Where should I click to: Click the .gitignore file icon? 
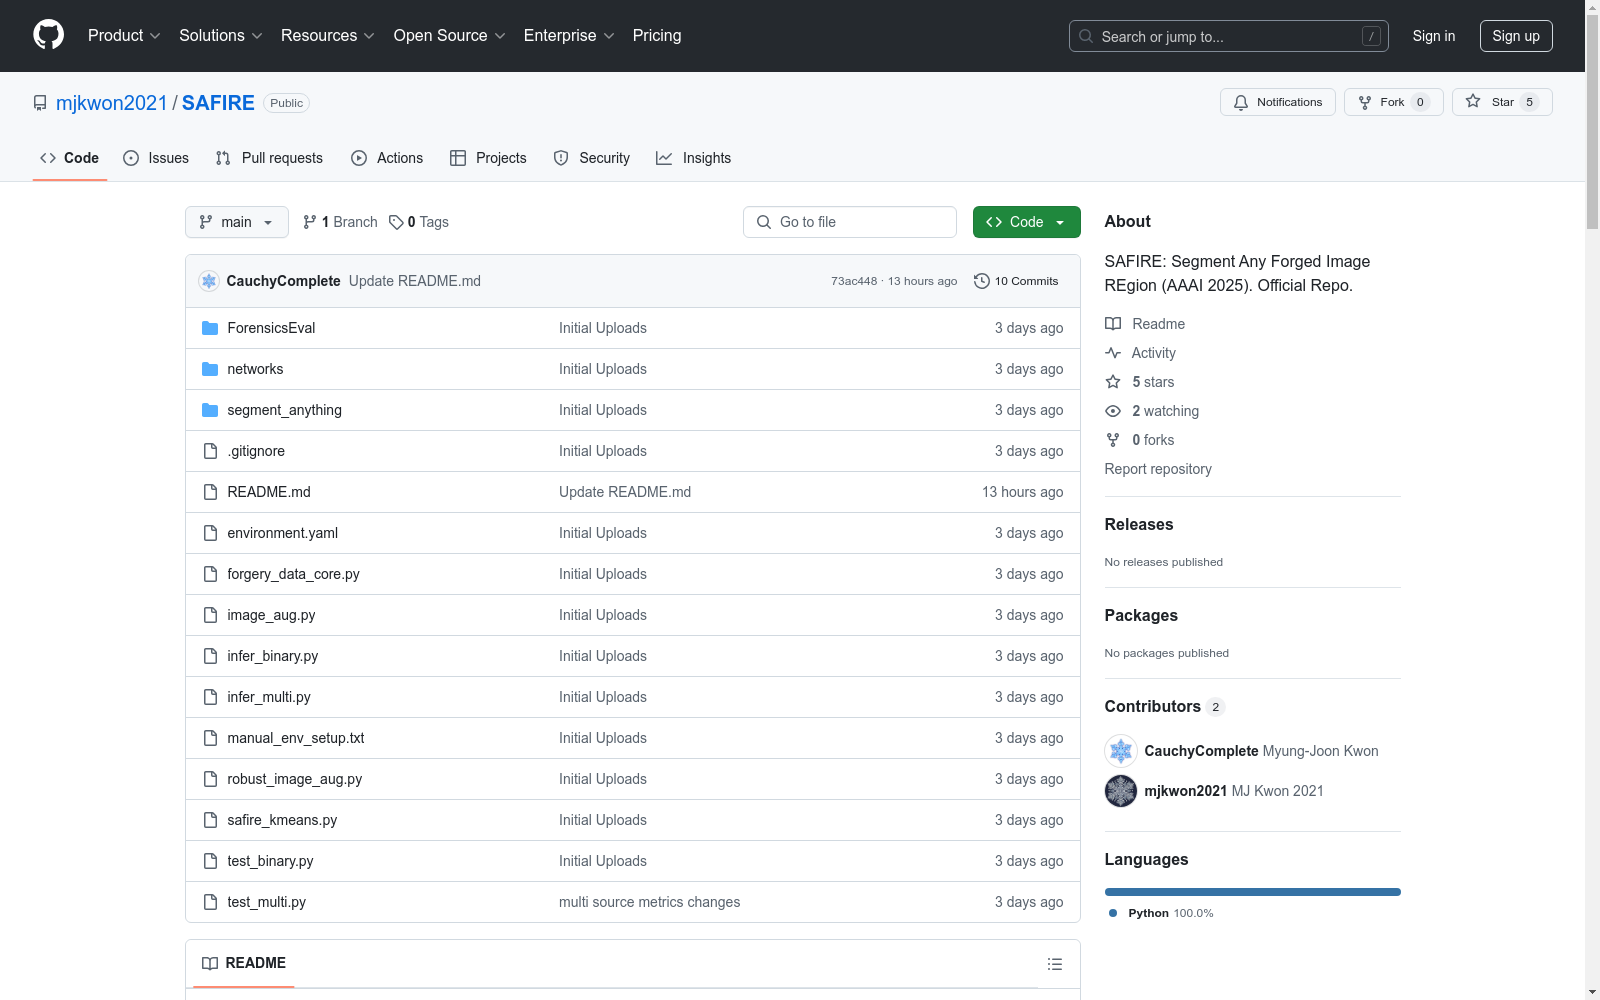[210, 451]
